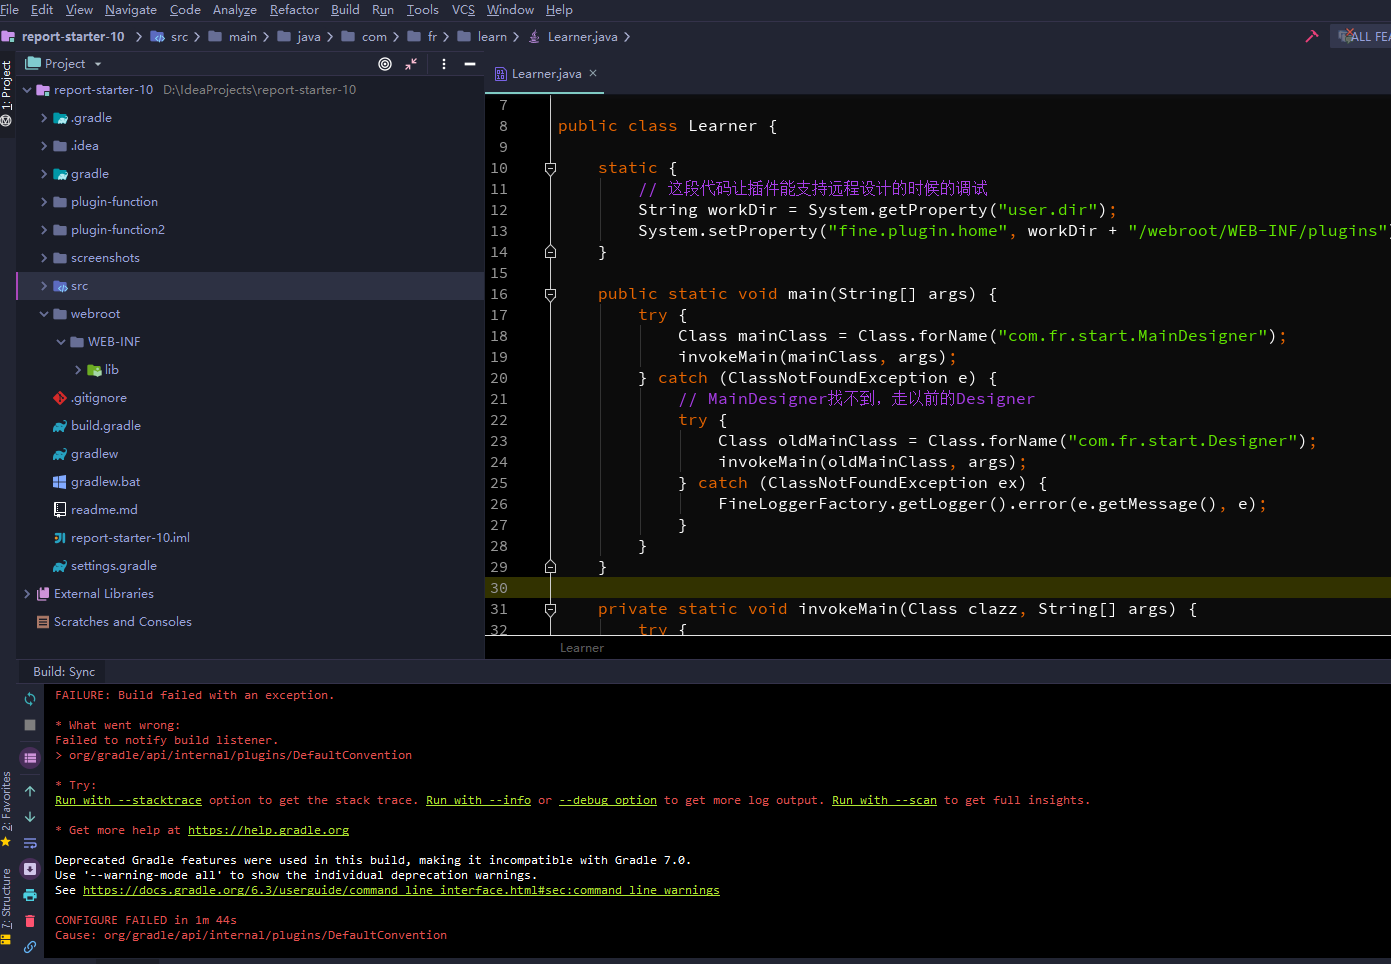Close the Learner.java editor tab
Image resolution: width=1391 pixels, height=964 pixels.
[593, 73]
